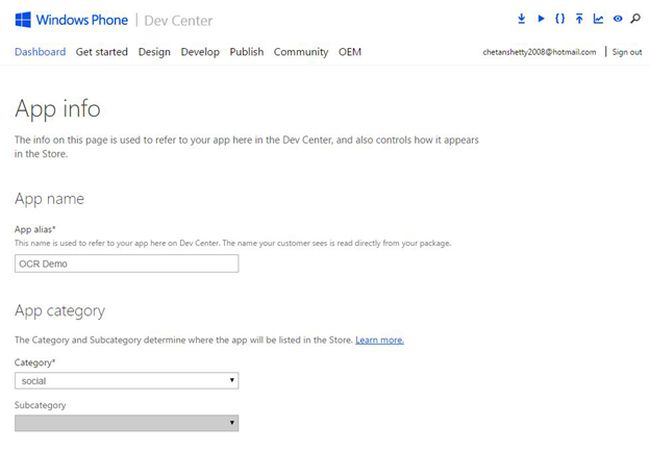Click the curly braces code icon
This screenshot has width=650, height=452.
pos(560,19)
